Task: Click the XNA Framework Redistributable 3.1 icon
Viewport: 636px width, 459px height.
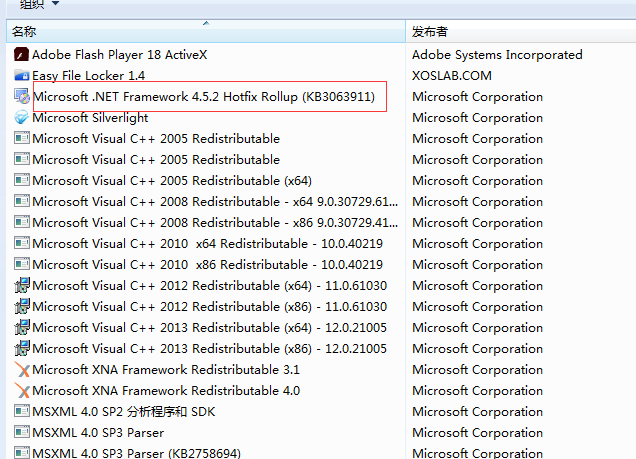Action: click(21, 370)
